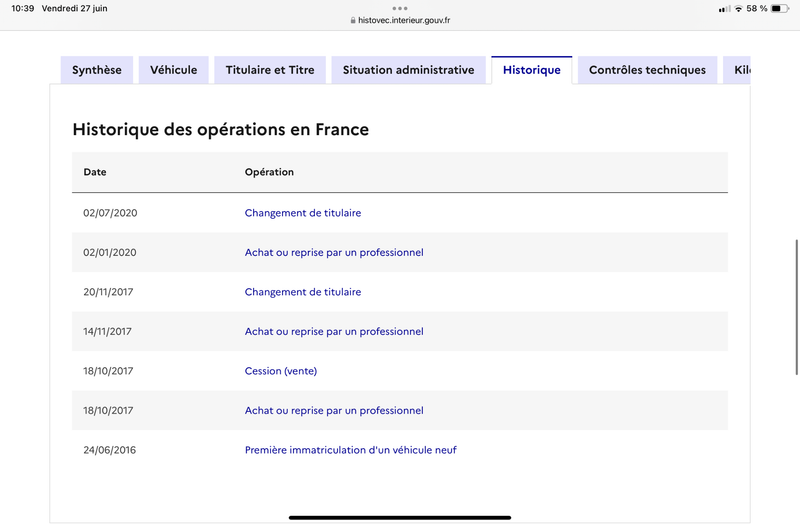
Task: Open Achat ou reprise entry from 02/01/2020
Action: pos(334,252)
